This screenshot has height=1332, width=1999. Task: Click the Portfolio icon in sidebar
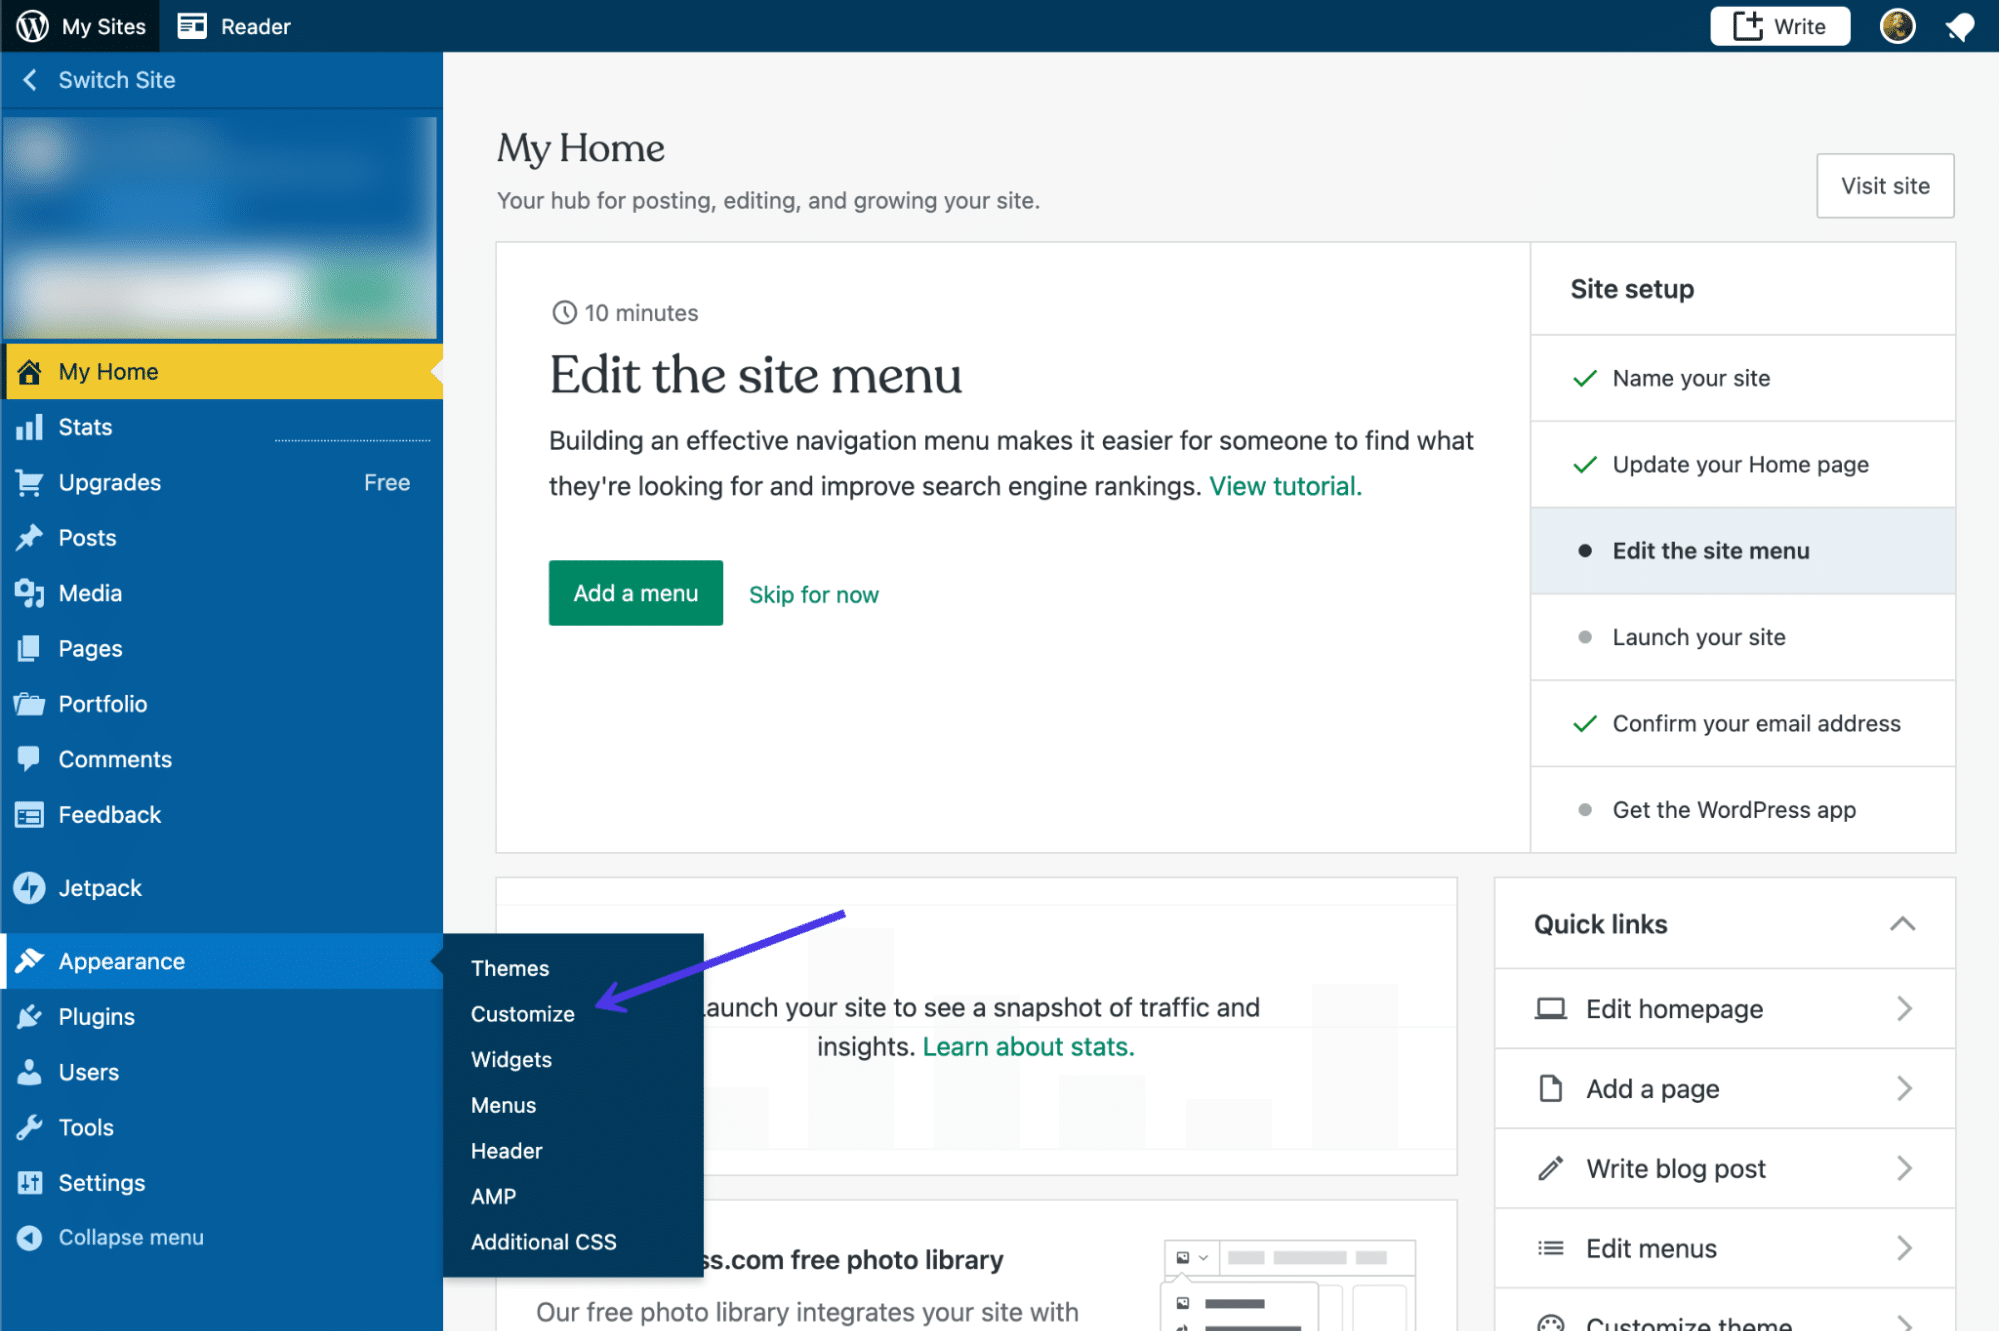tap(28, 702)
